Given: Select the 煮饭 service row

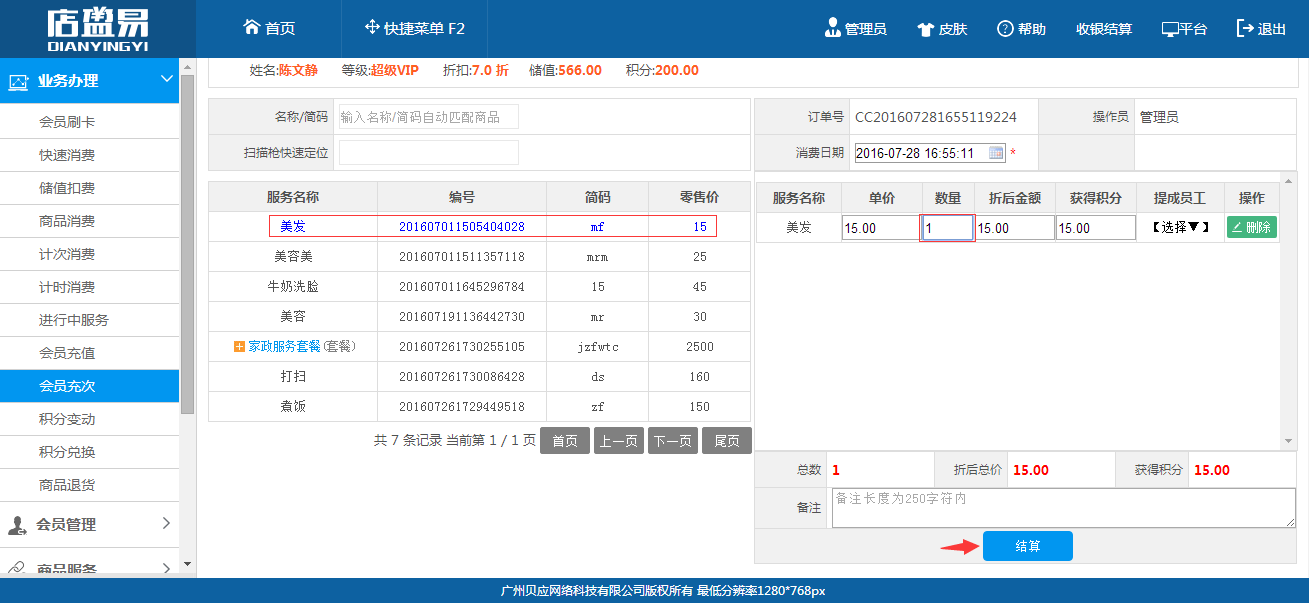Looking at the screenshot, I should coord(479,407).
